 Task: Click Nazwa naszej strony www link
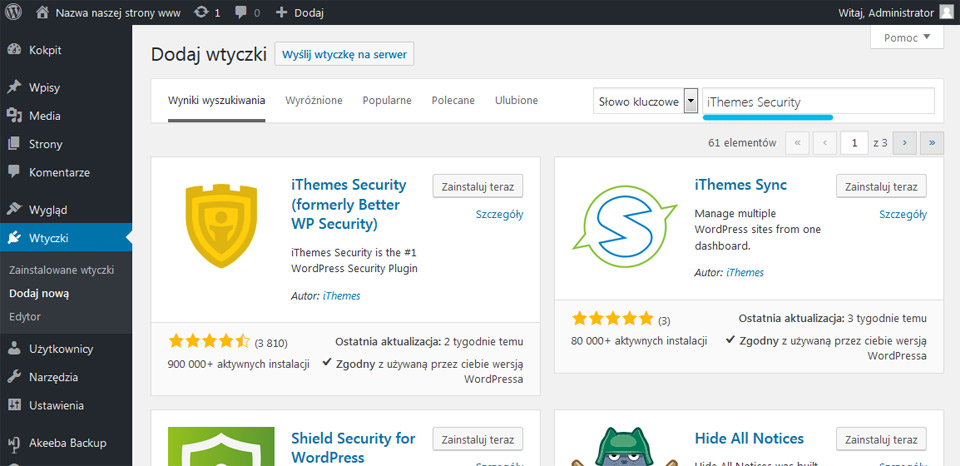(118, 12)
